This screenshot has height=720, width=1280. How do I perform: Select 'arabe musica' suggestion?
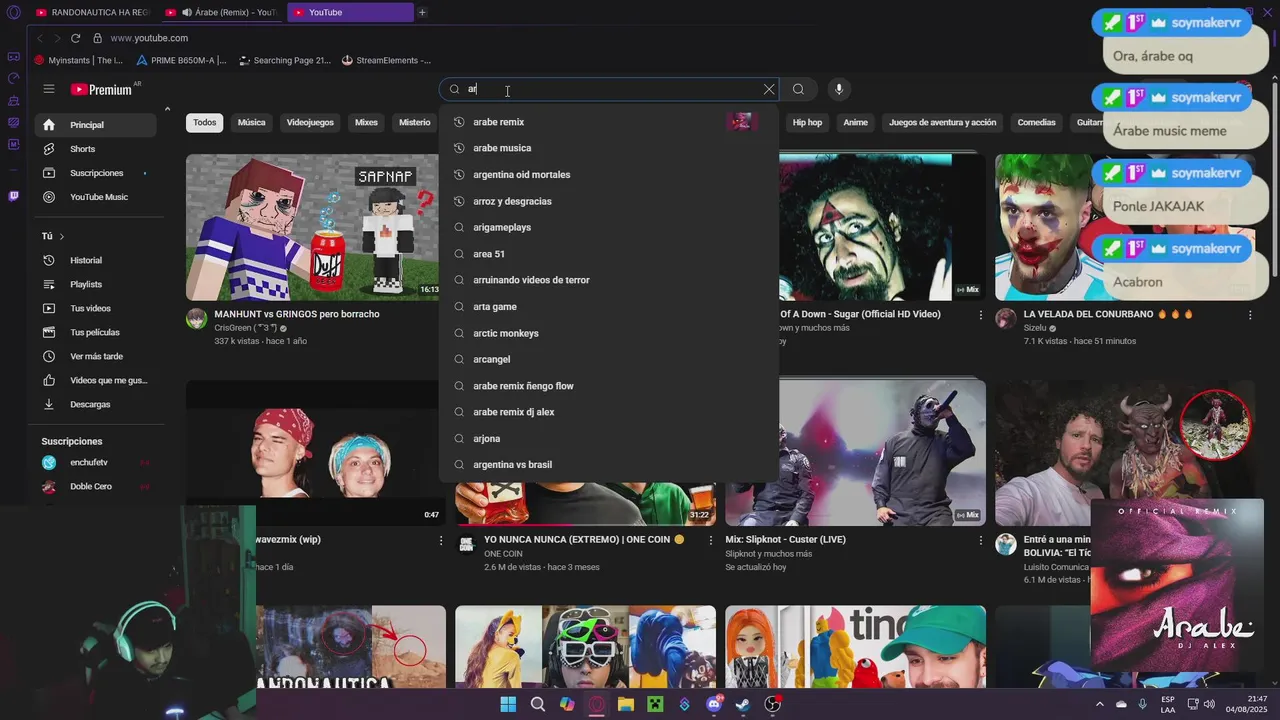coord(608,148)
